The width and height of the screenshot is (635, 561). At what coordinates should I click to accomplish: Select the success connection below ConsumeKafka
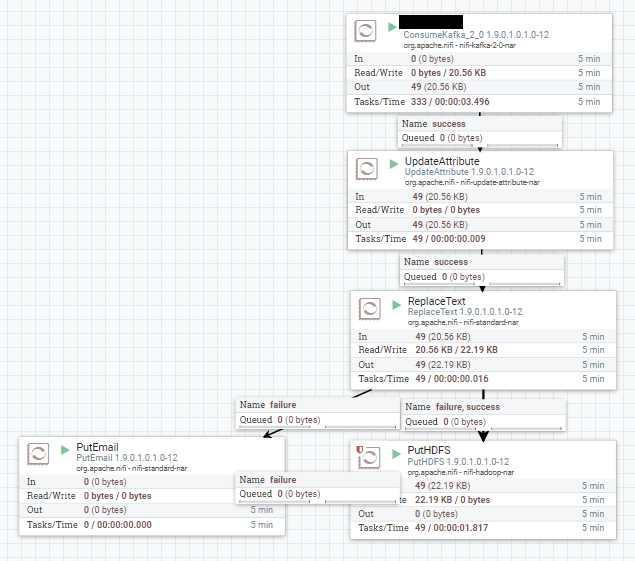pyautogui.click(x=480, y=131)
